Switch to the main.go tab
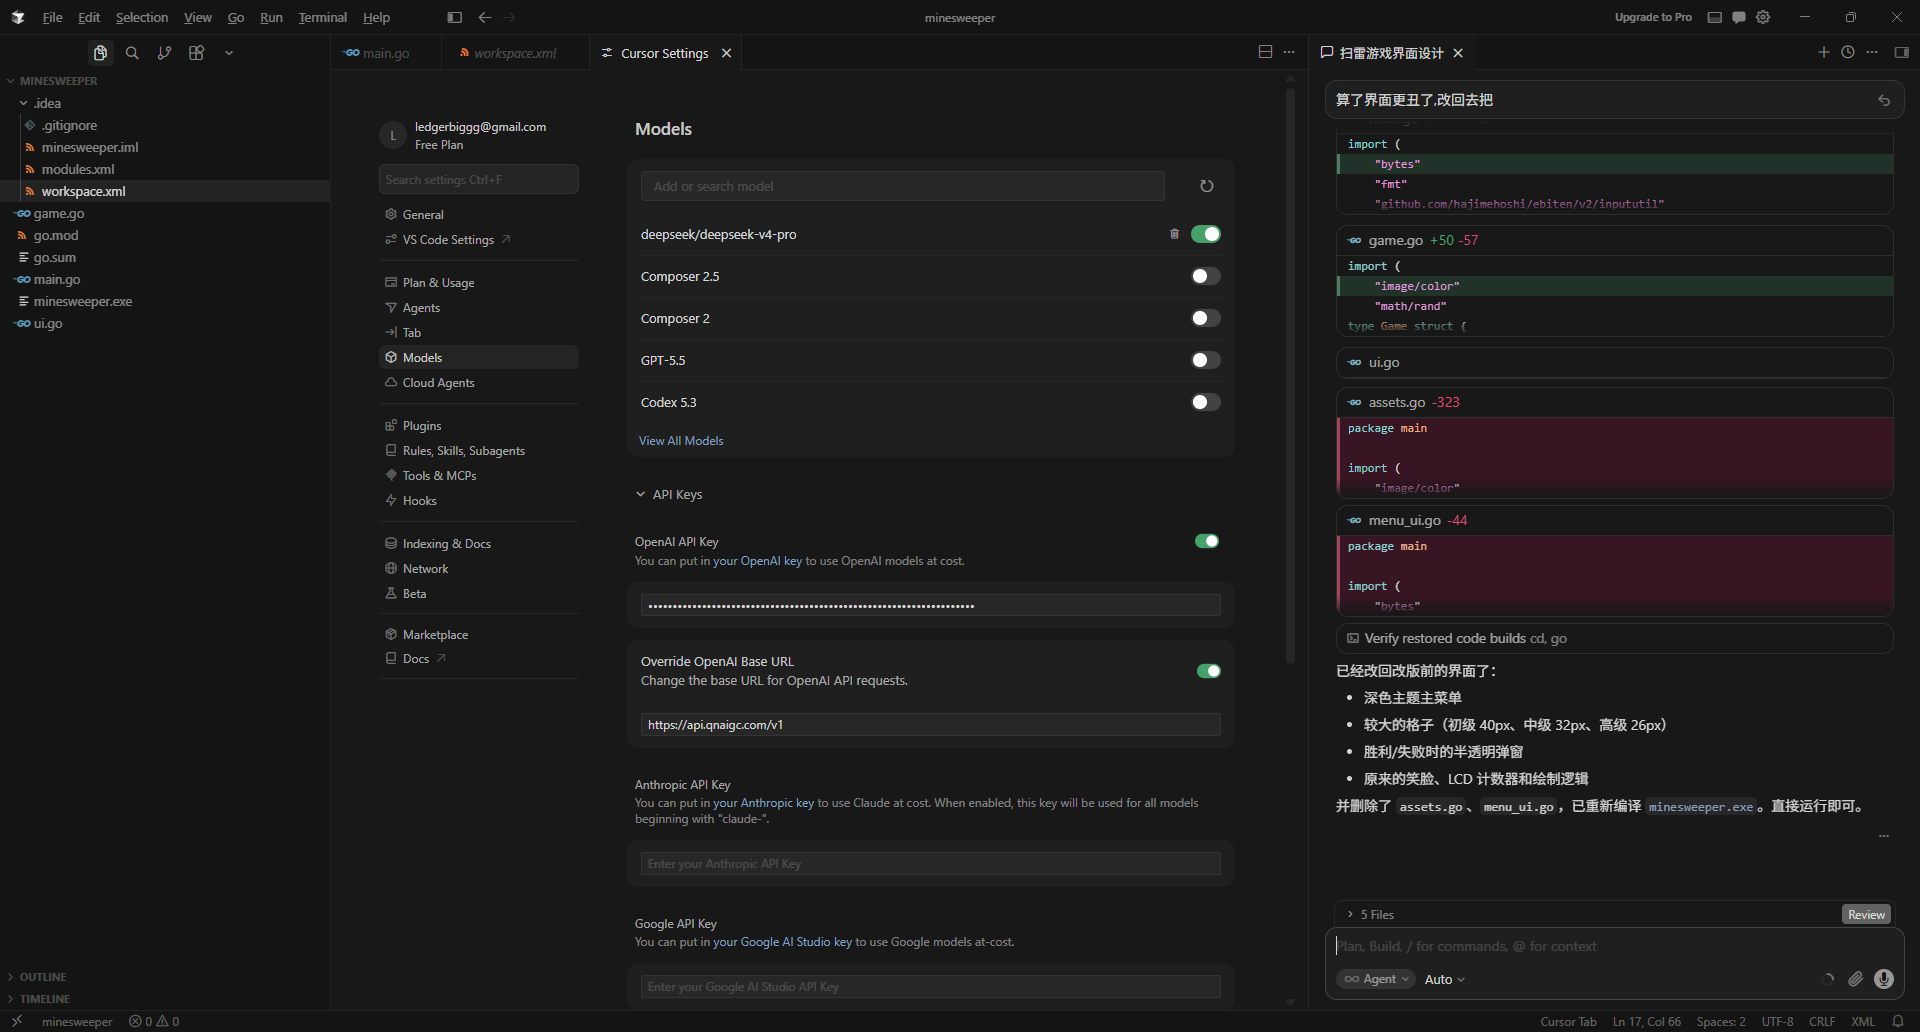The image size is (1920, 1032). pos(386,53)
